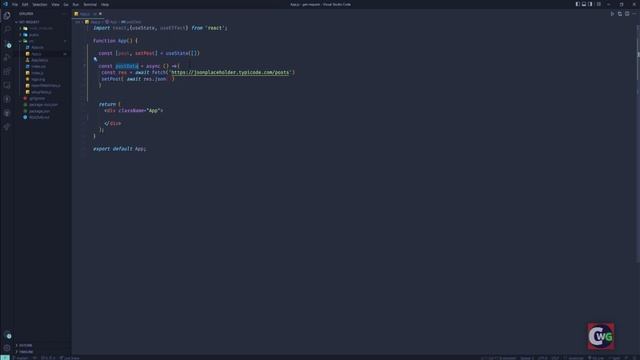Open the editor More Actions menu

pos(634,14)
